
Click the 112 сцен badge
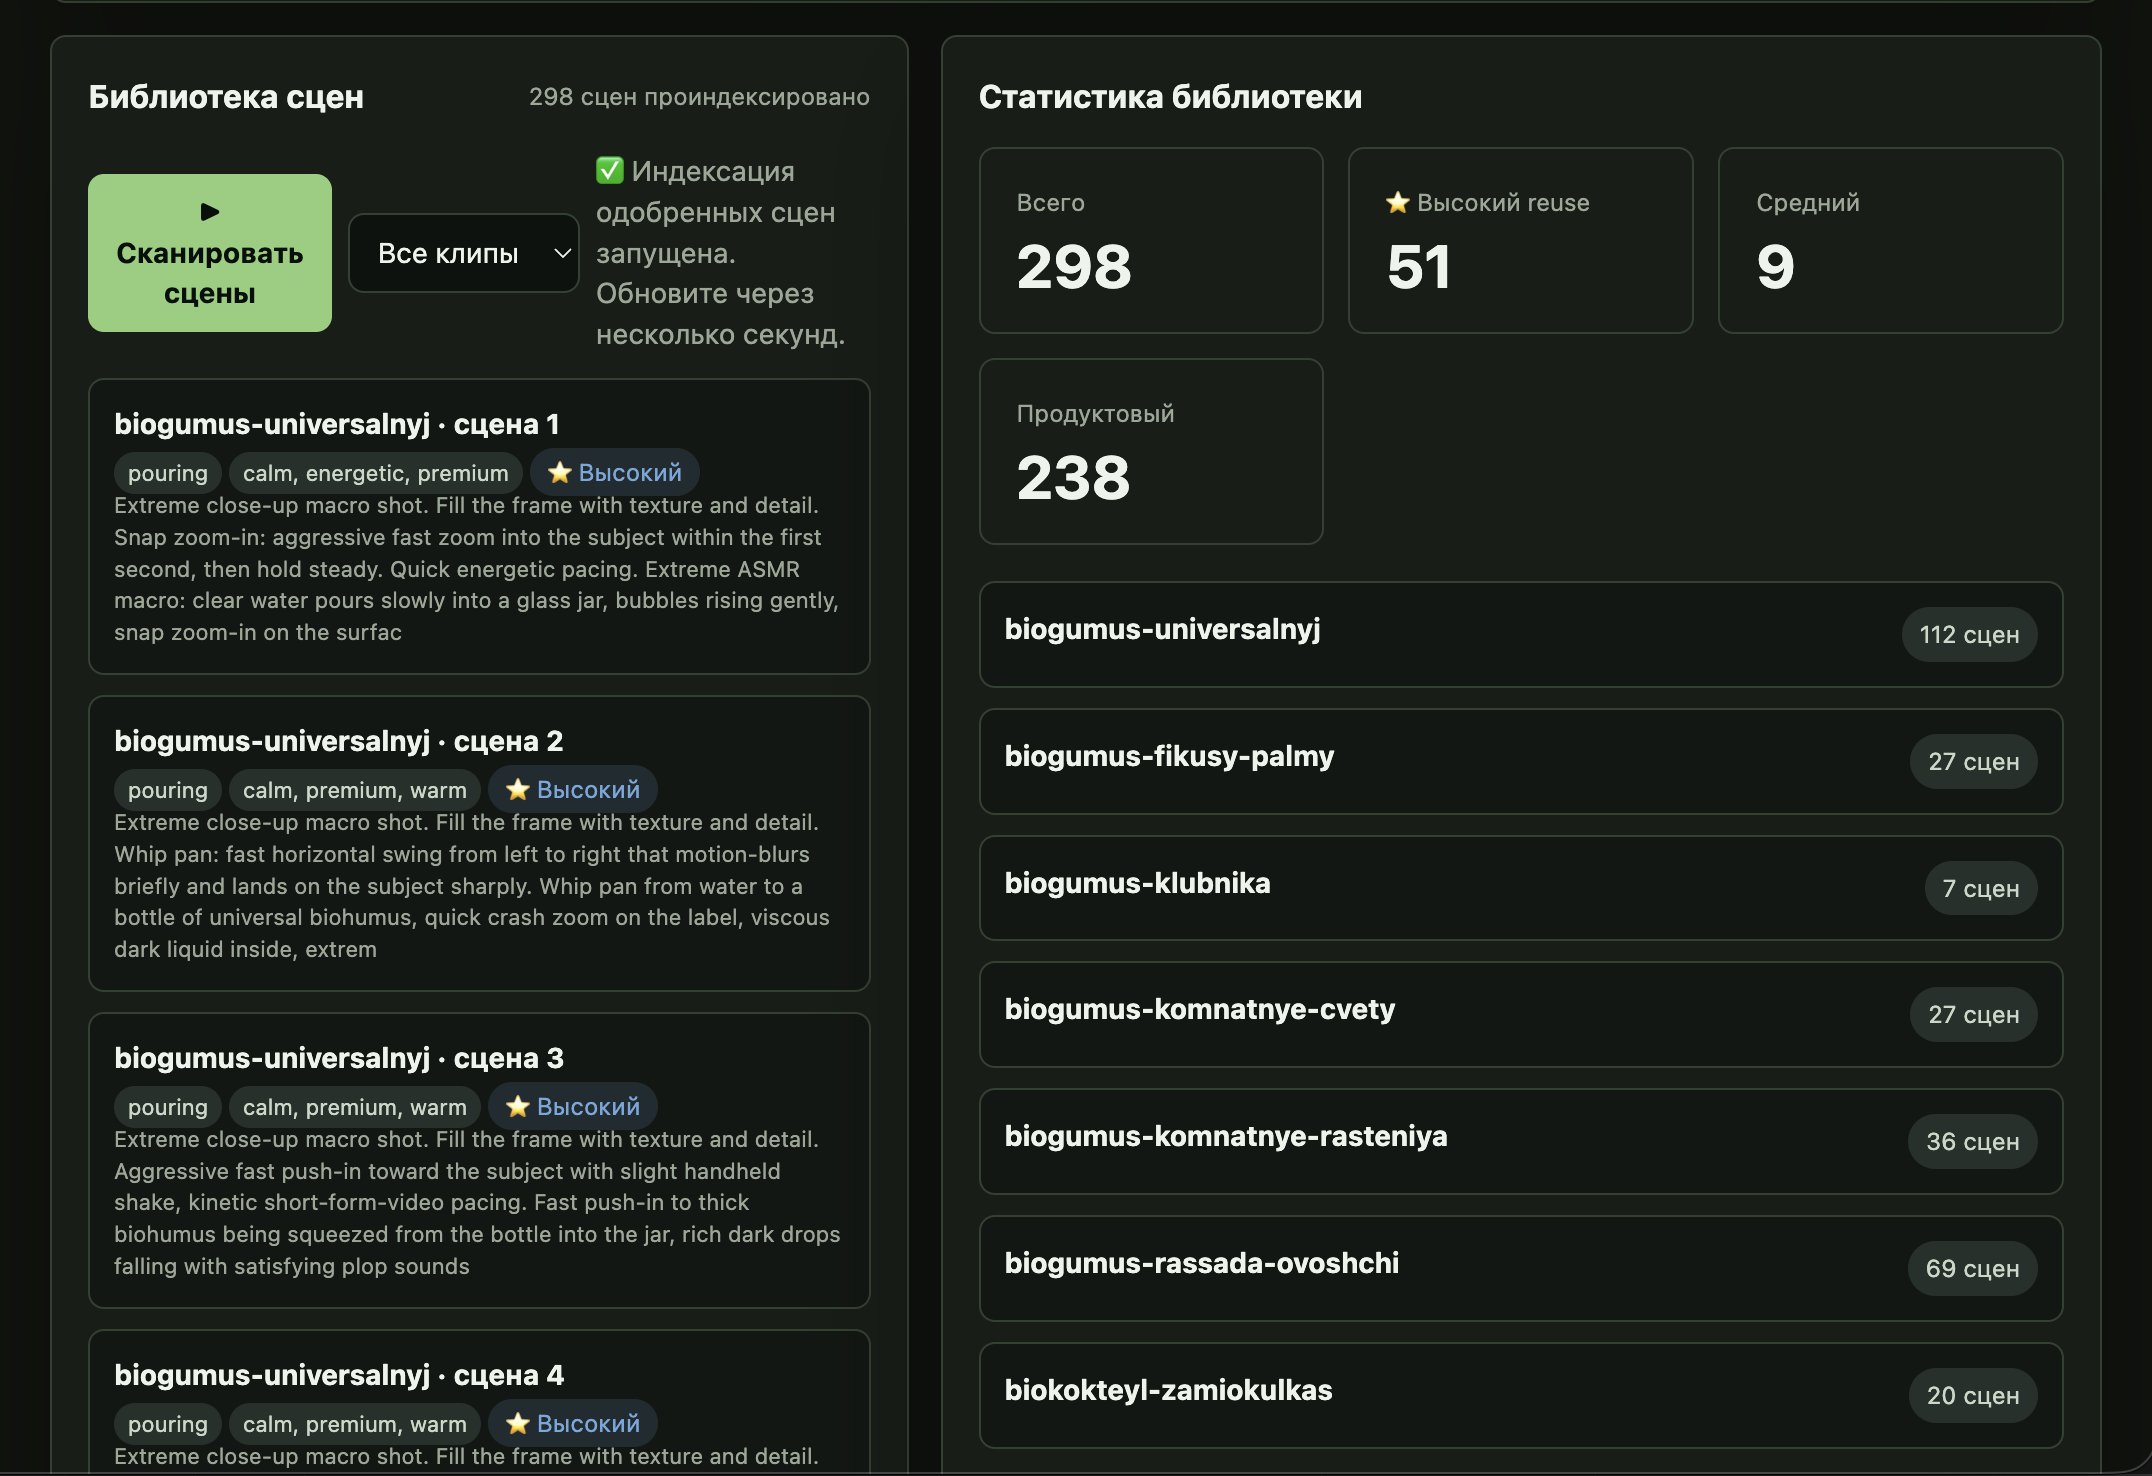1969,634
